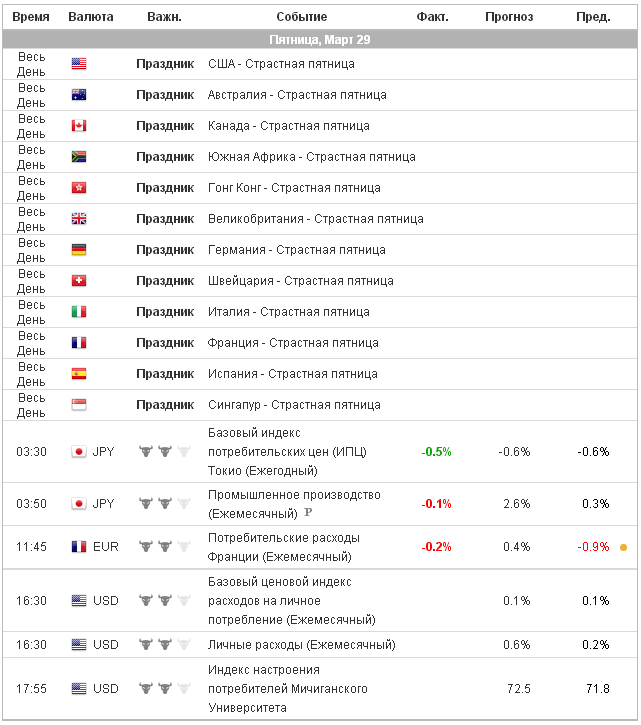The image size is (641, 725).
Task: Click the preliminary 'P' icon beside Промышленное производство
Action: point(308,513)
